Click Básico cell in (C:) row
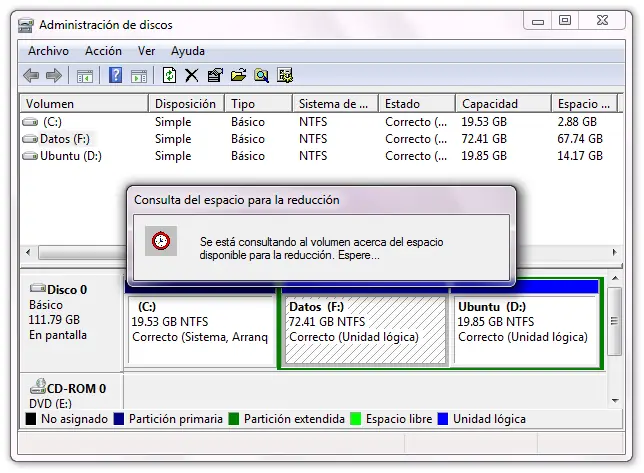 point(248,122)
